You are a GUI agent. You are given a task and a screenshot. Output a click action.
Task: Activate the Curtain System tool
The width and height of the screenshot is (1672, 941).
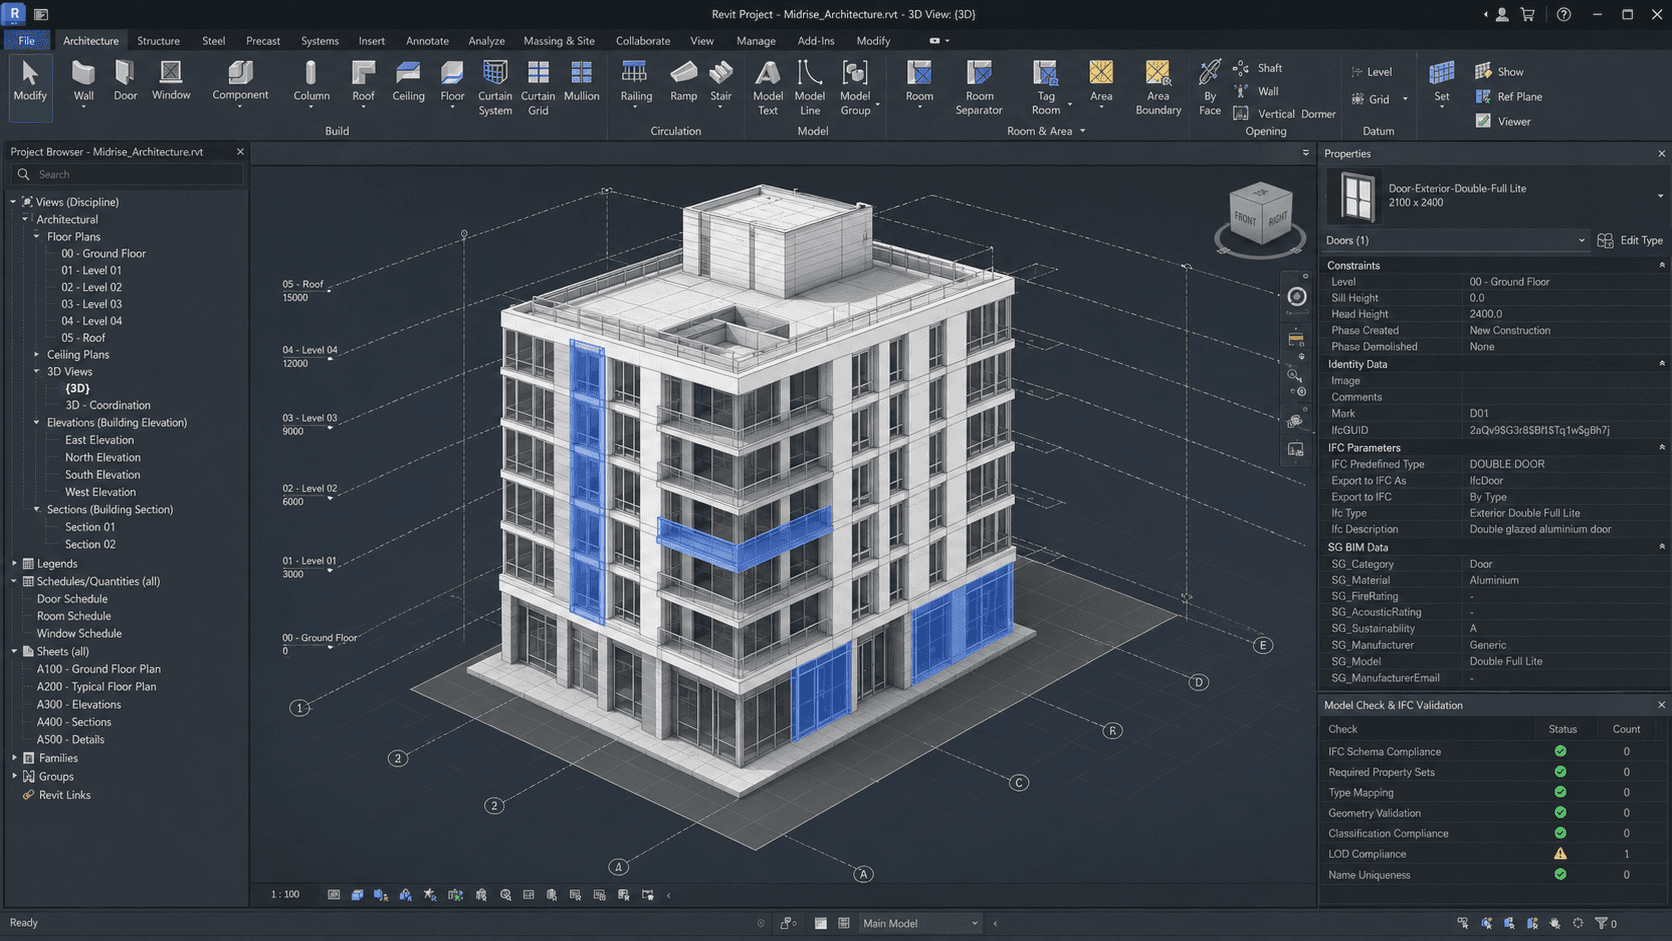point(495,88)
